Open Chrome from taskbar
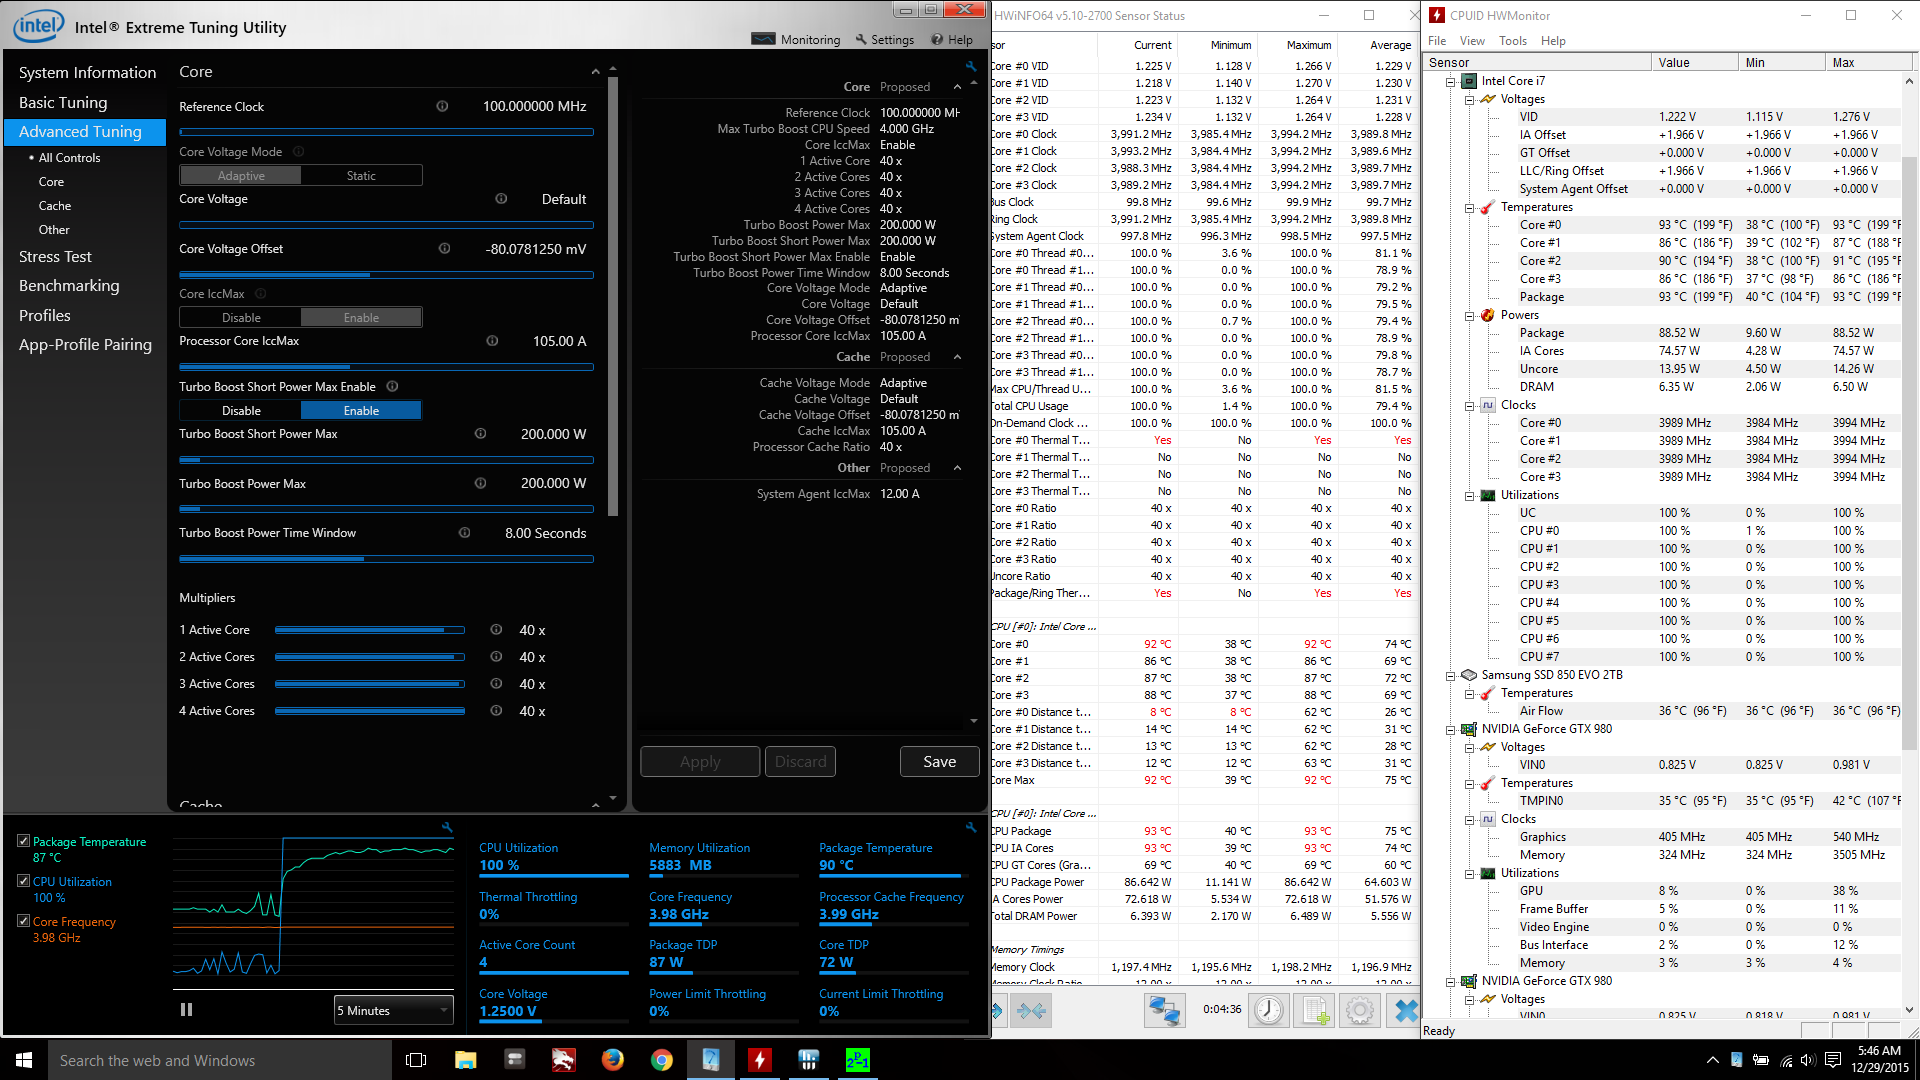 (x=661, y=1060)
